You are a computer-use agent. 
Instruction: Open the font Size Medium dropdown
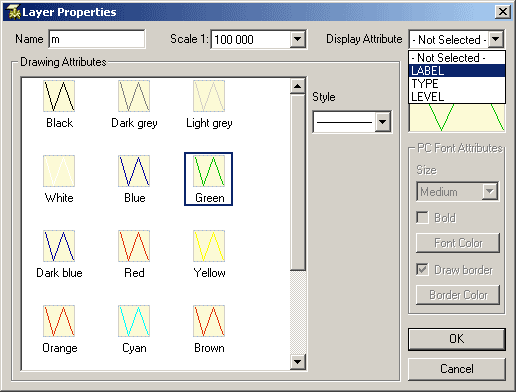pyautogui.click(x=490, y=192)
